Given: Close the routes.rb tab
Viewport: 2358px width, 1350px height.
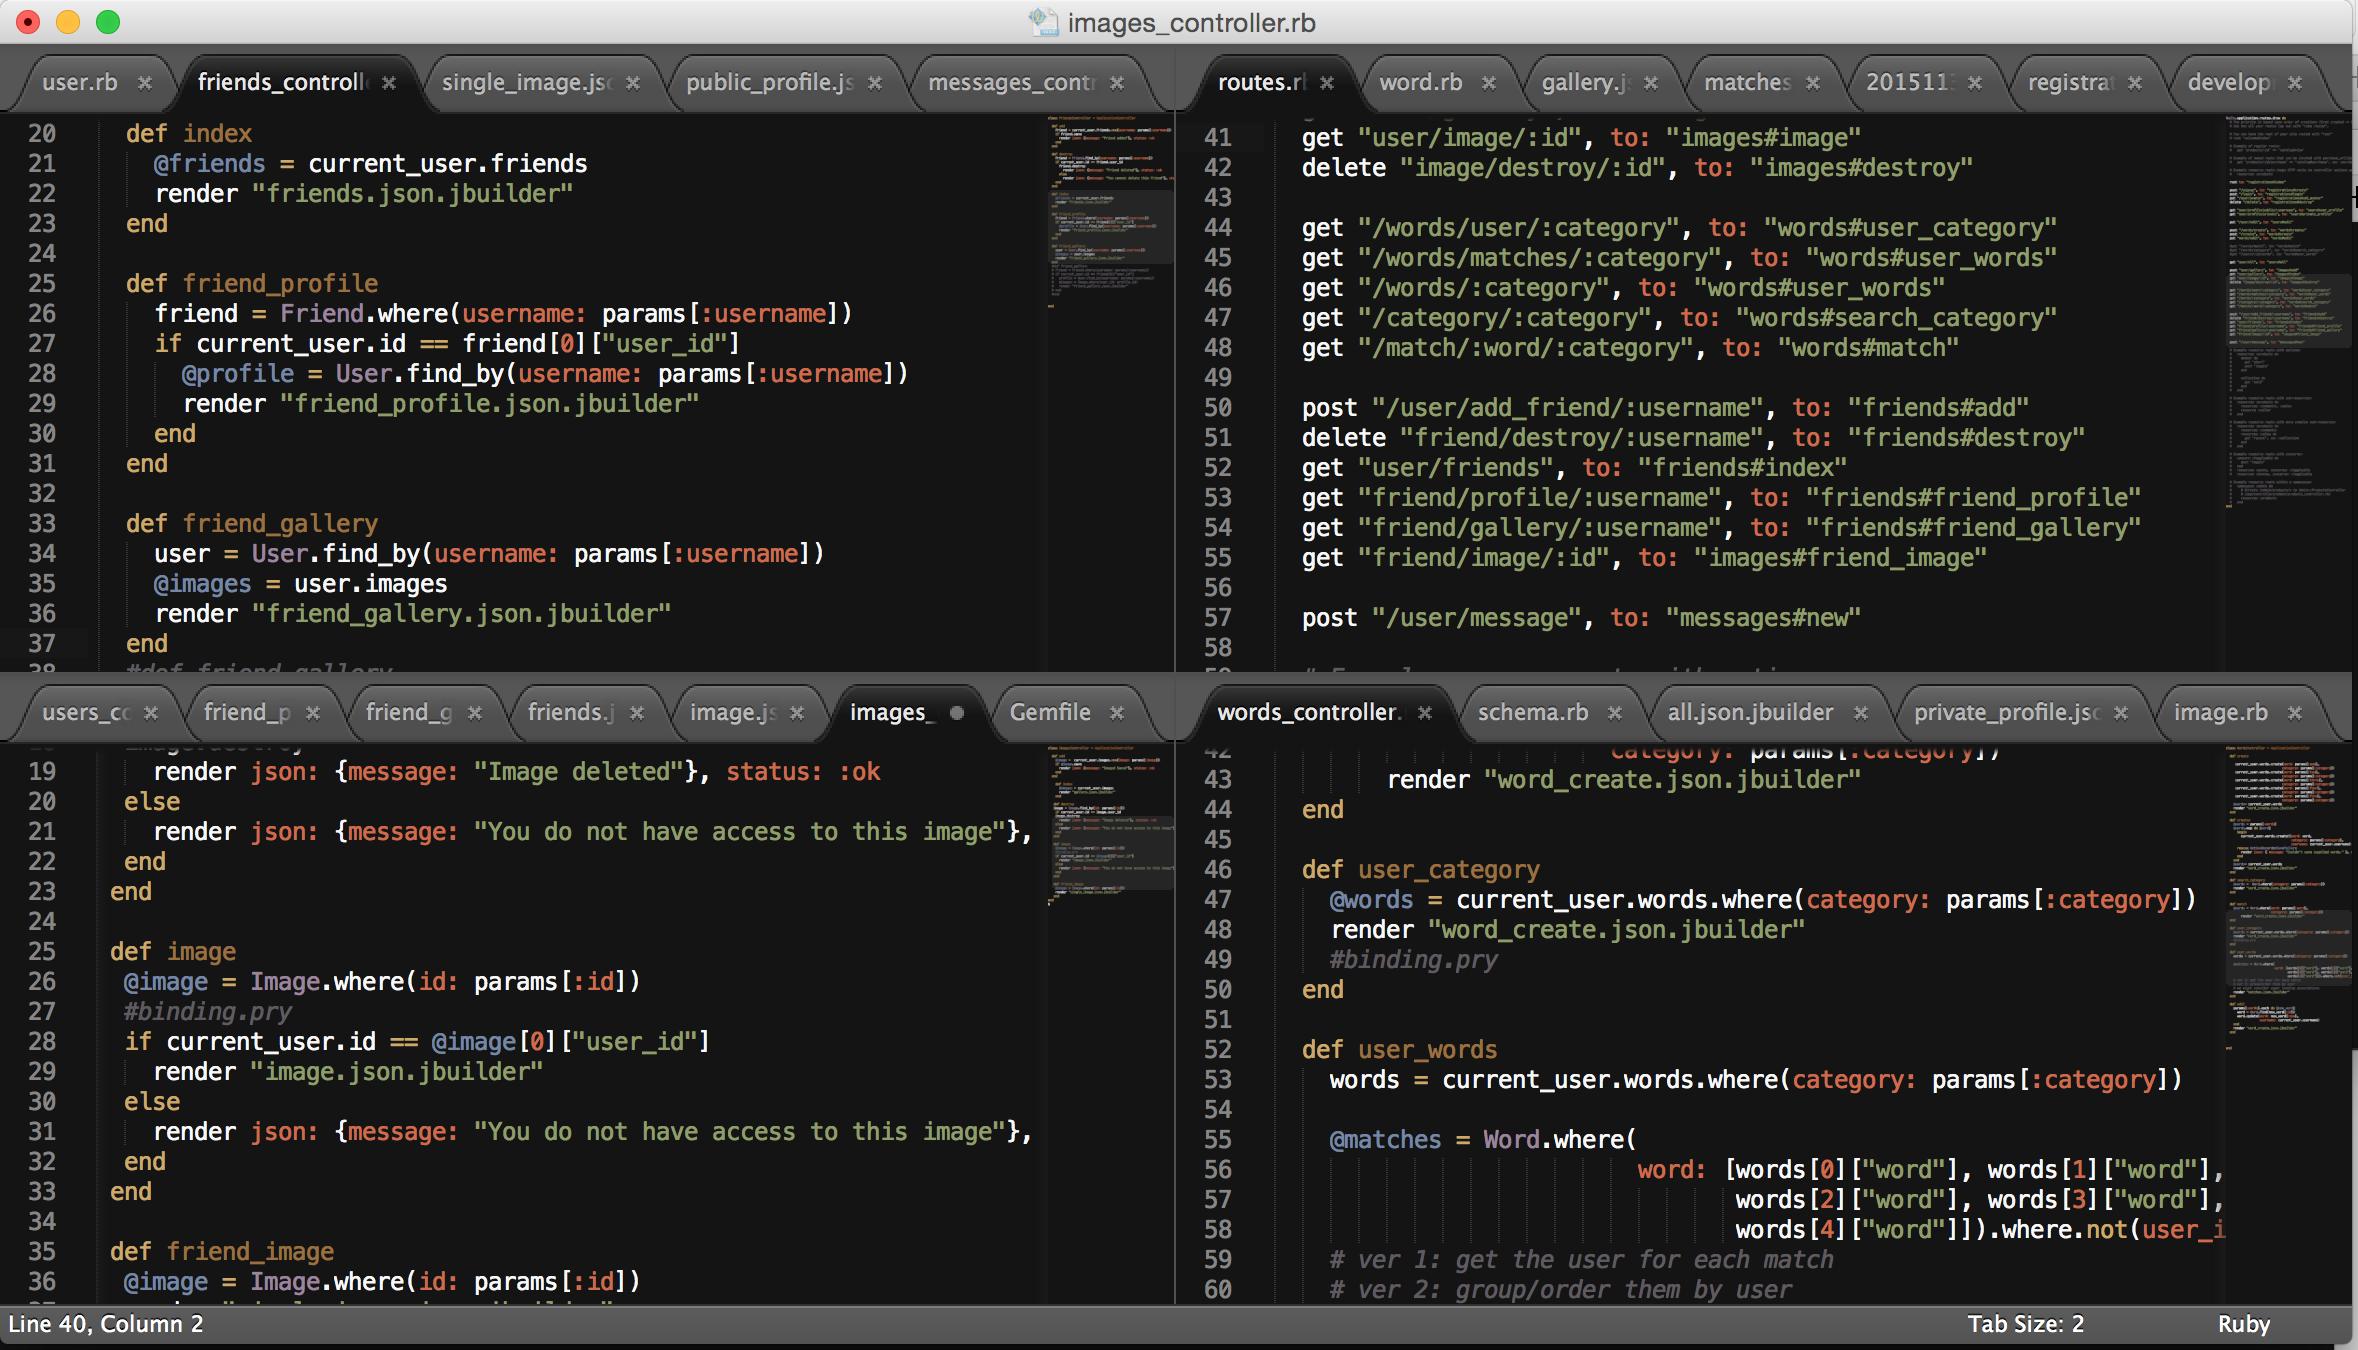Looking at the screenshot, I should click(1327, 83).
